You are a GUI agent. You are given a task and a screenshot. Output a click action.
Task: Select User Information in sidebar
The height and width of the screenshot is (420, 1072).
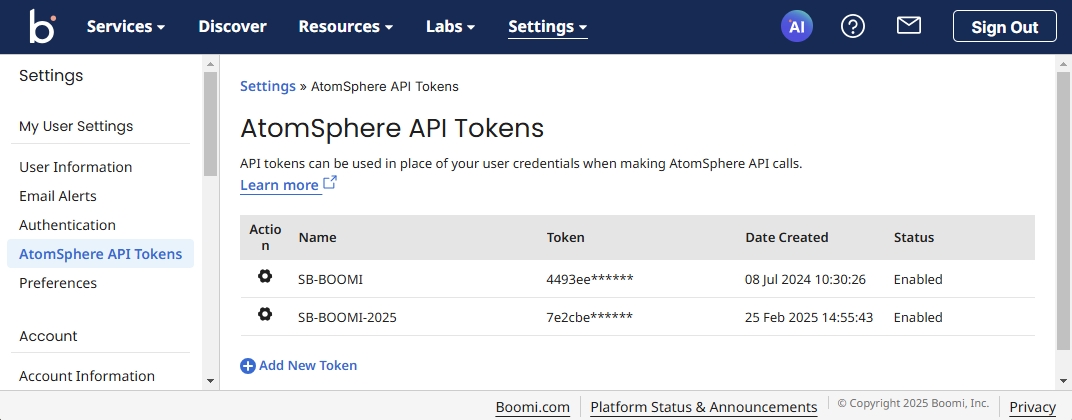click(x=76, y=167)
